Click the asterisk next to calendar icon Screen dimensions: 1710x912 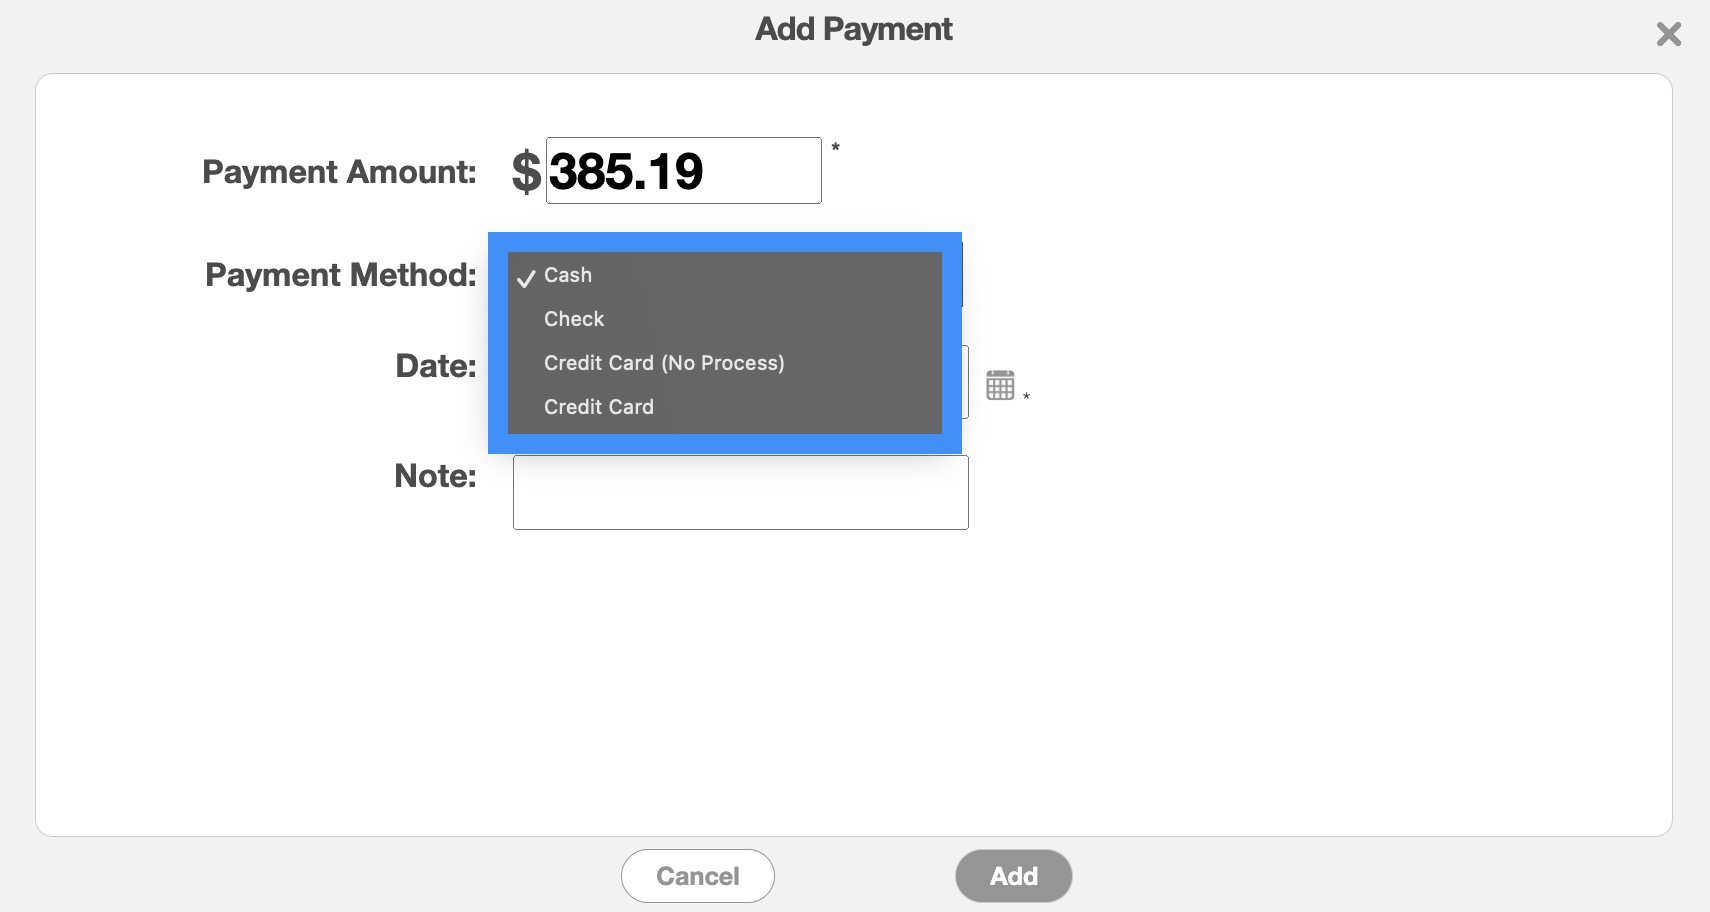[1026, 397]
